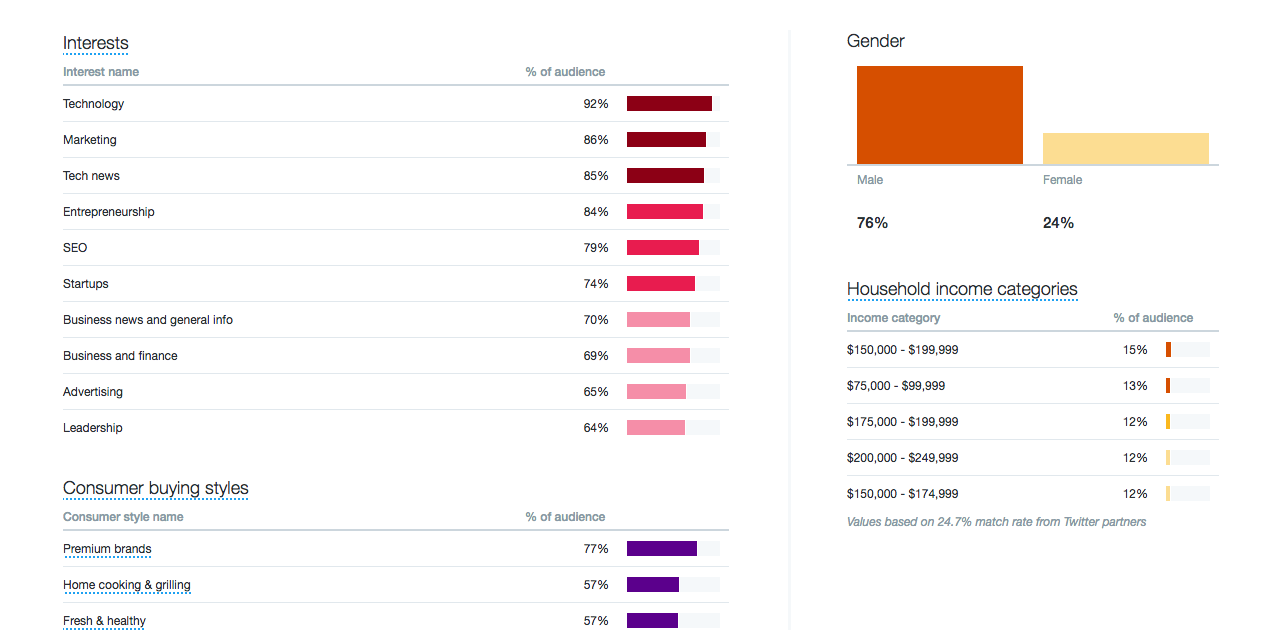Viewport: 1266px width, 630px height.
Task: Select the Male gender bar
Action: [x=939, y=113]
